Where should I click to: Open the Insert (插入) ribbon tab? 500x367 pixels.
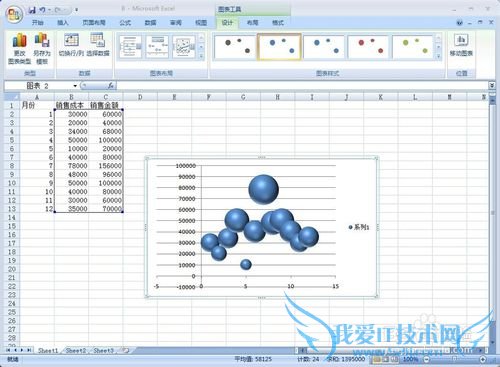[63, 23]
